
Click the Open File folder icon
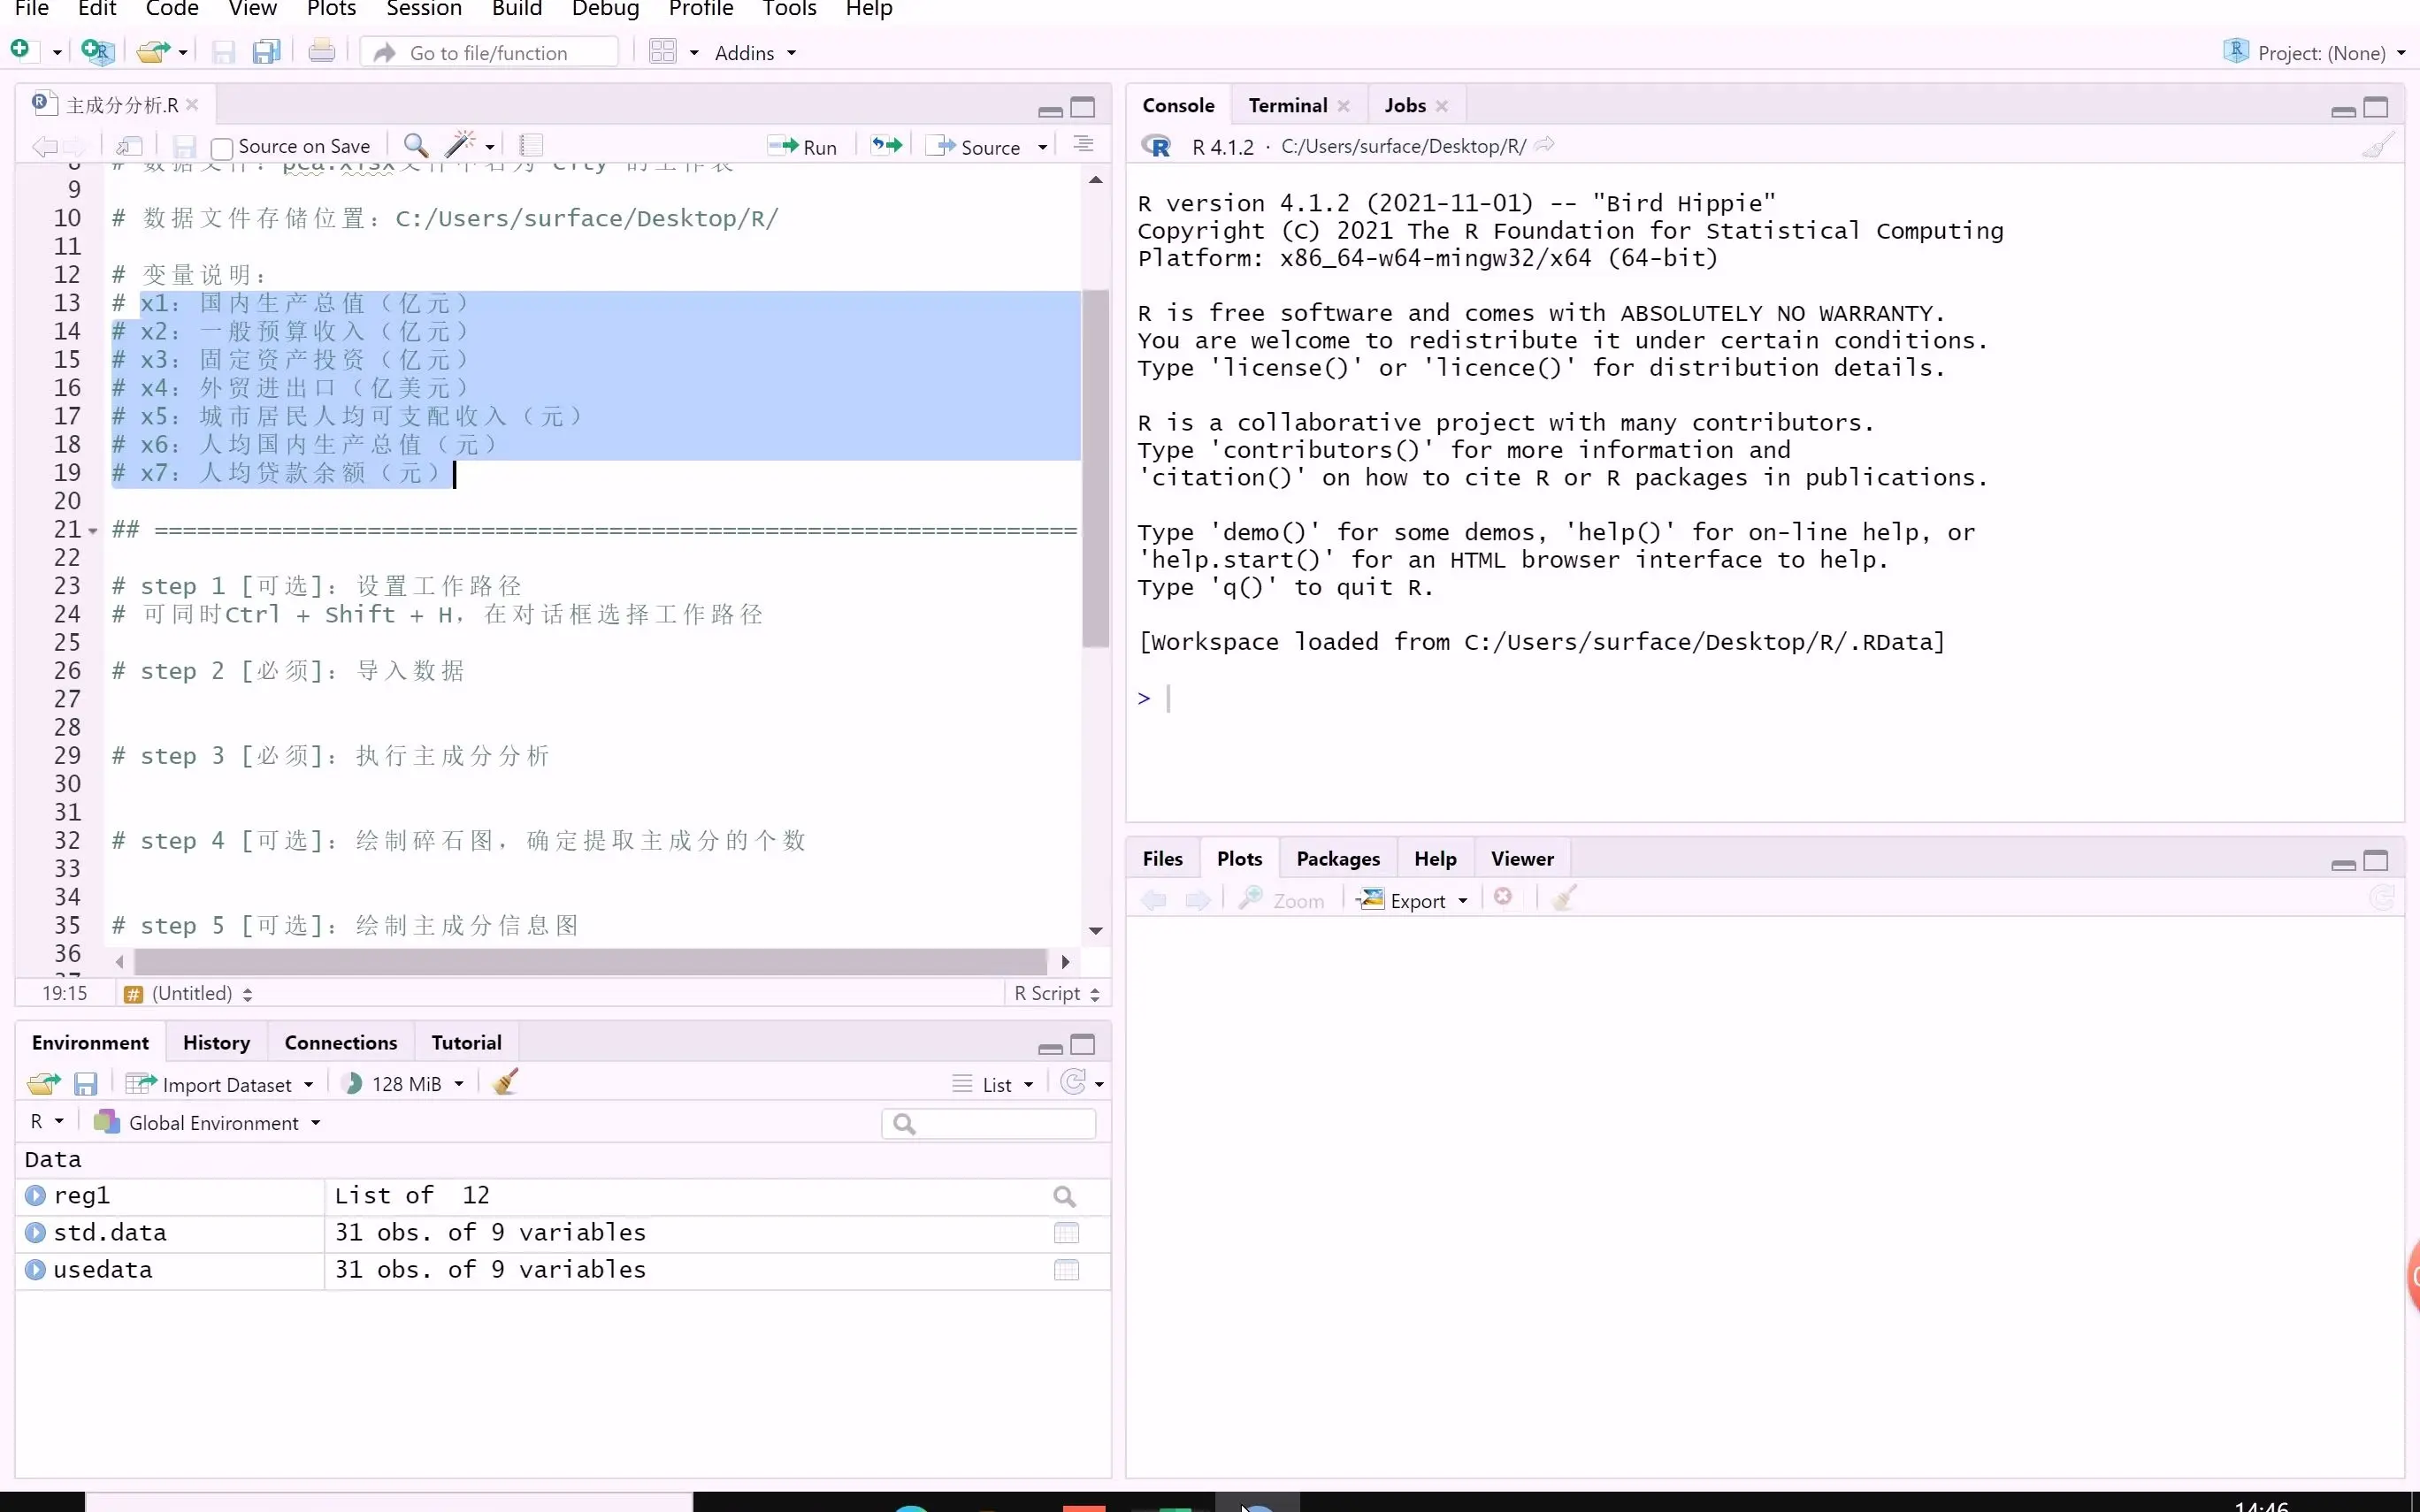[153, 51]
